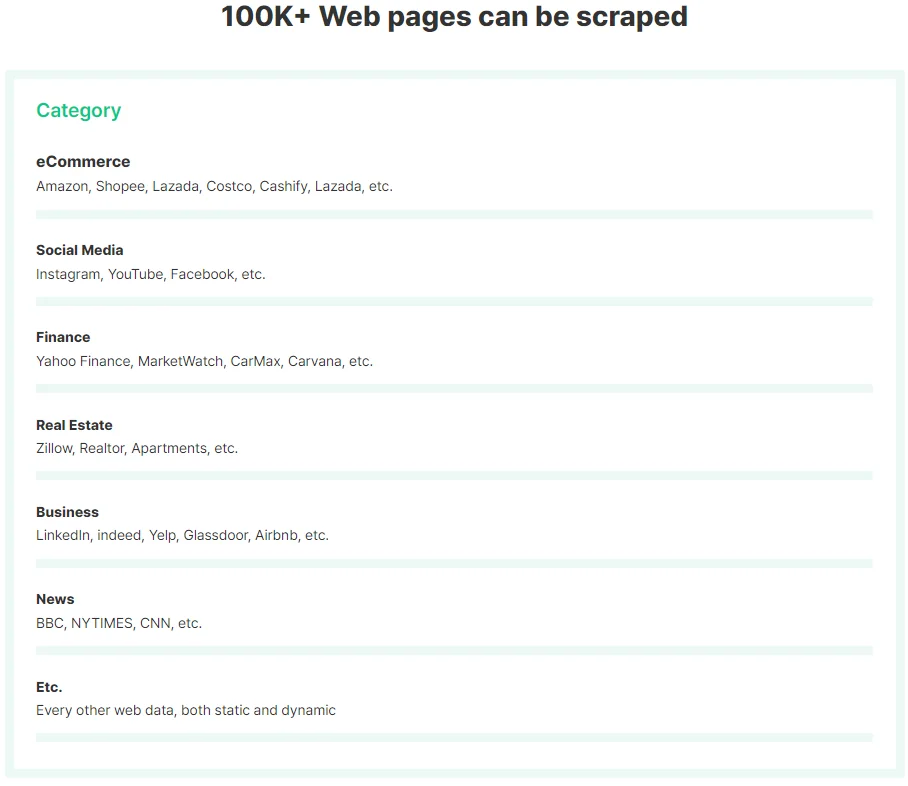Click the Etc. category heading
The width and height of the screenshot is (908, 786).
pyautogui.click(x=49, y=687)
